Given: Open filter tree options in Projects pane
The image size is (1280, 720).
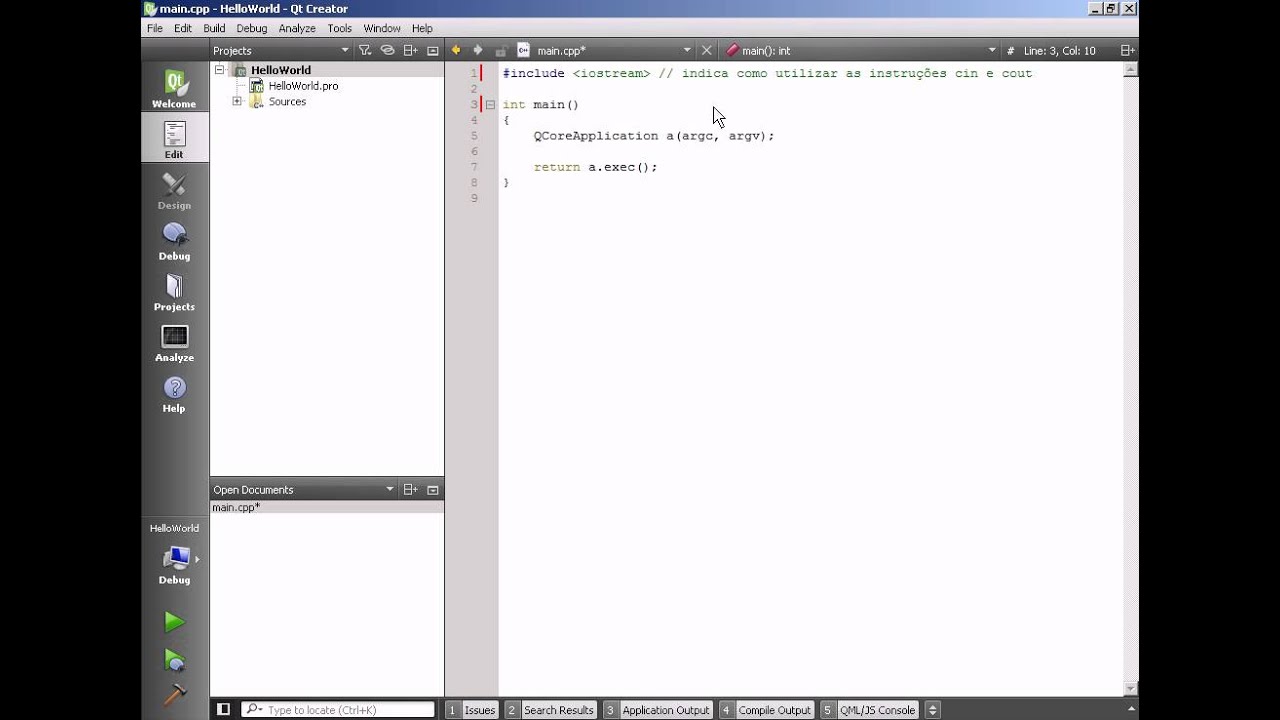Looking at the screenshot, I should coord(365,50).
